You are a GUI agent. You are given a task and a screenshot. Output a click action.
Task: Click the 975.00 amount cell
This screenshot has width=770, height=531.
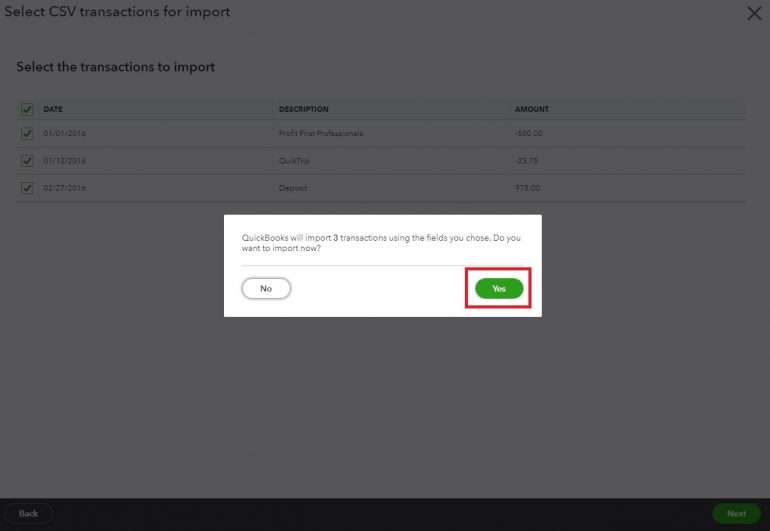tap(527, 187)
